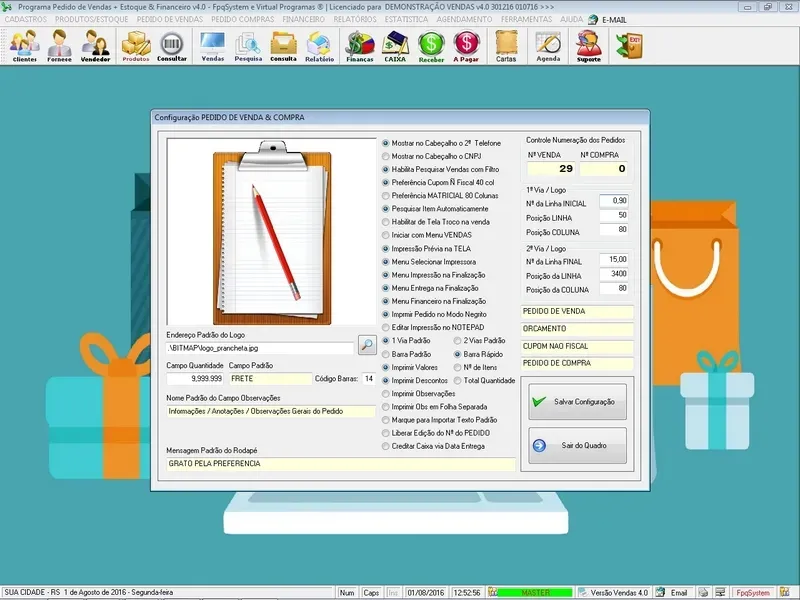Viewport: 800px width, 600px height.
Task: Click the Suporte toolbar icon
Action: (x=589, y=46)
